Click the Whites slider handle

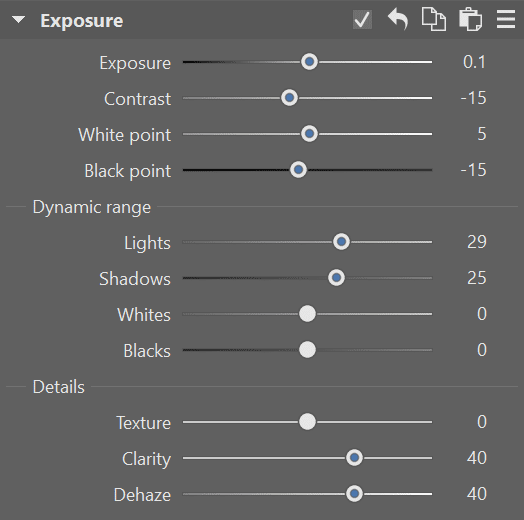[307, 314]
